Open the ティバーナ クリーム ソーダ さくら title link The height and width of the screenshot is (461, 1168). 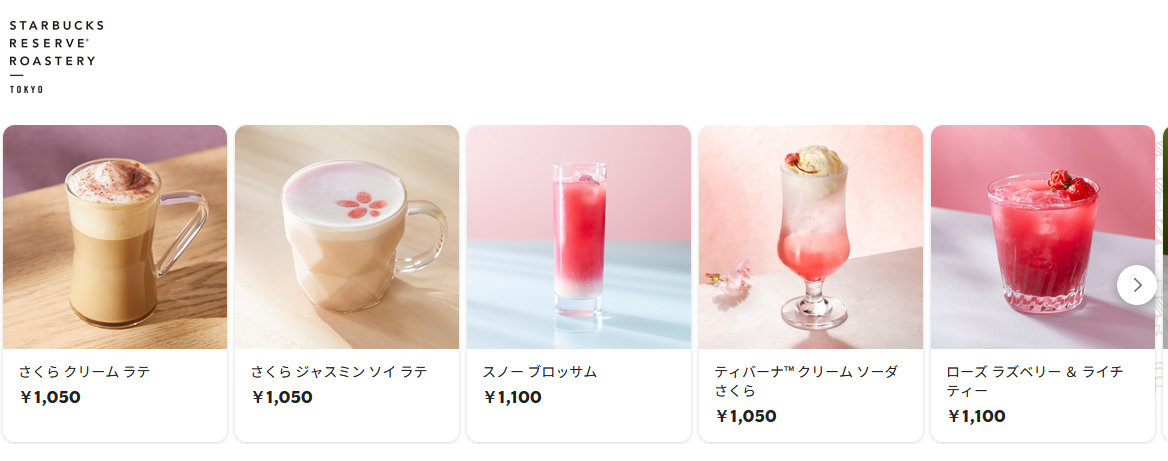tap(806, 381)
